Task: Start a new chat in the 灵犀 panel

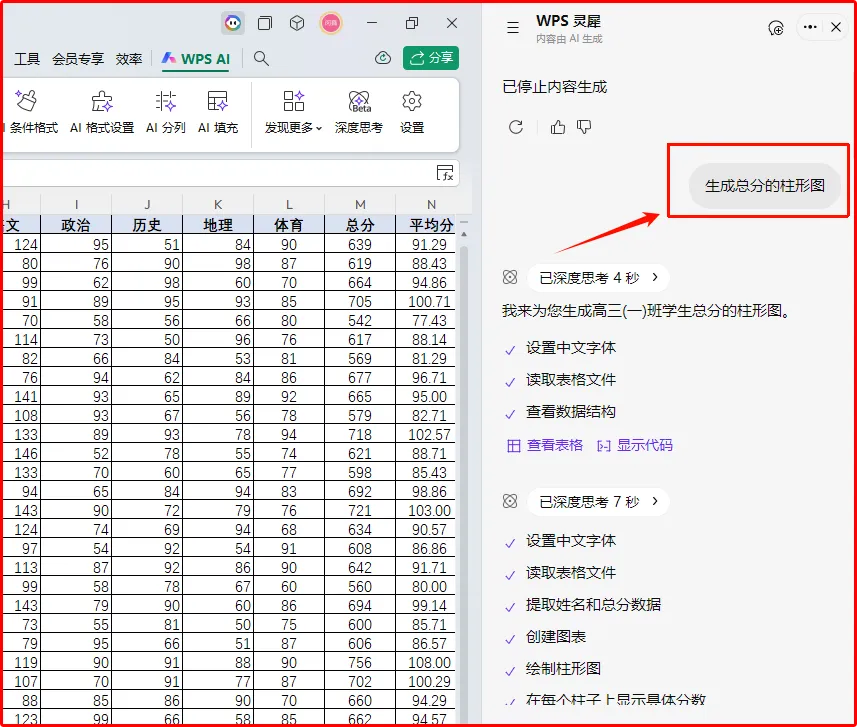Action: coord(776,27)
